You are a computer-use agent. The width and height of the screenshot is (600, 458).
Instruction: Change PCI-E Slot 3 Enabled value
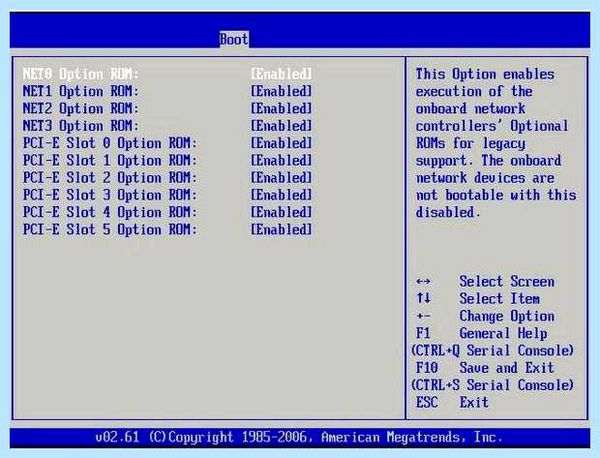coord(281,195)
